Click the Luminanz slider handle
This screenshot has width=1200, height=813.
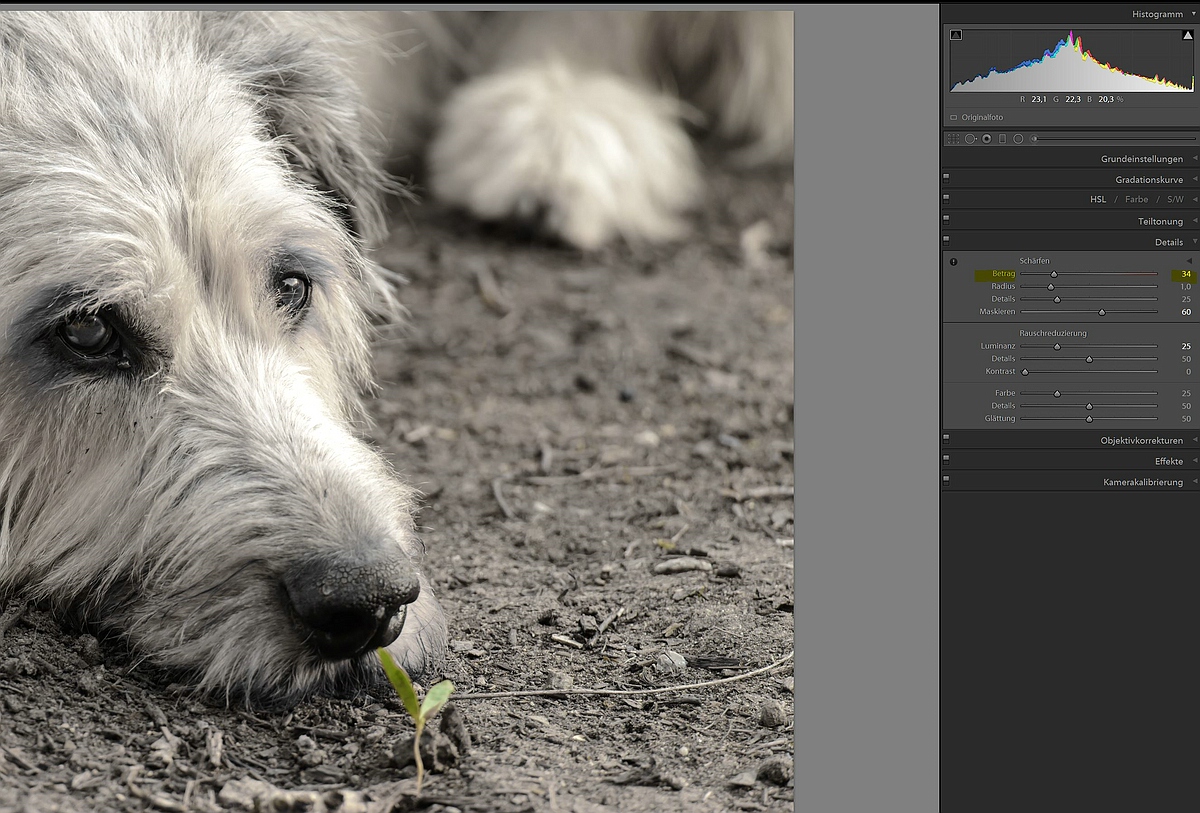click(1057, 346)
